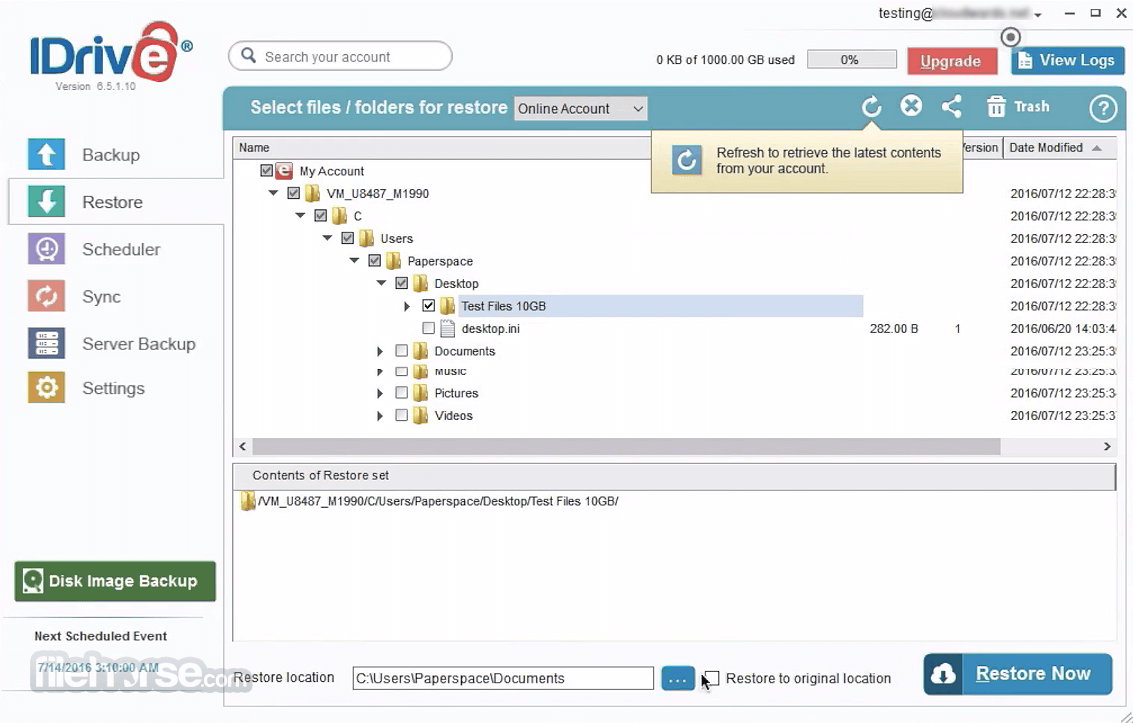Toggle the Paperspace folder checkbox
The width and height of the screenshot is (1133, 723).
[x=374, y=260]
